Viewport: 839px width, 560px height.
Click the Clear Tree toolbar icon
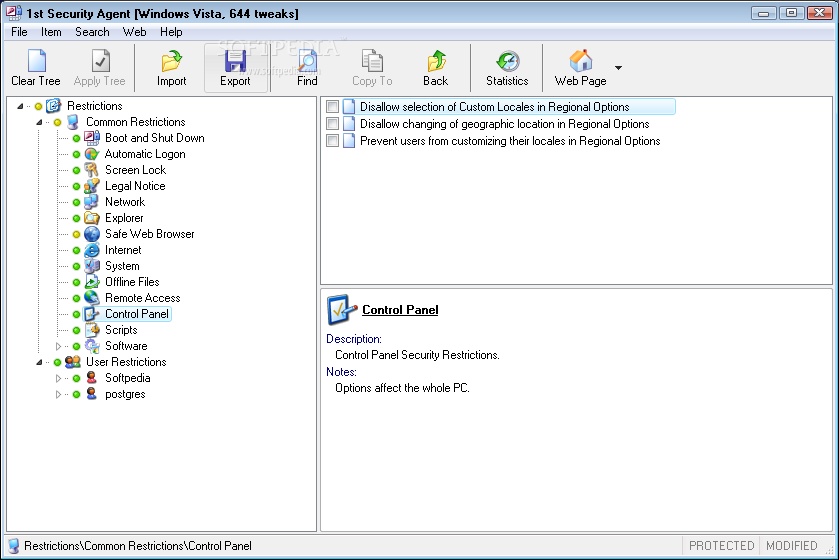point(36,60)
